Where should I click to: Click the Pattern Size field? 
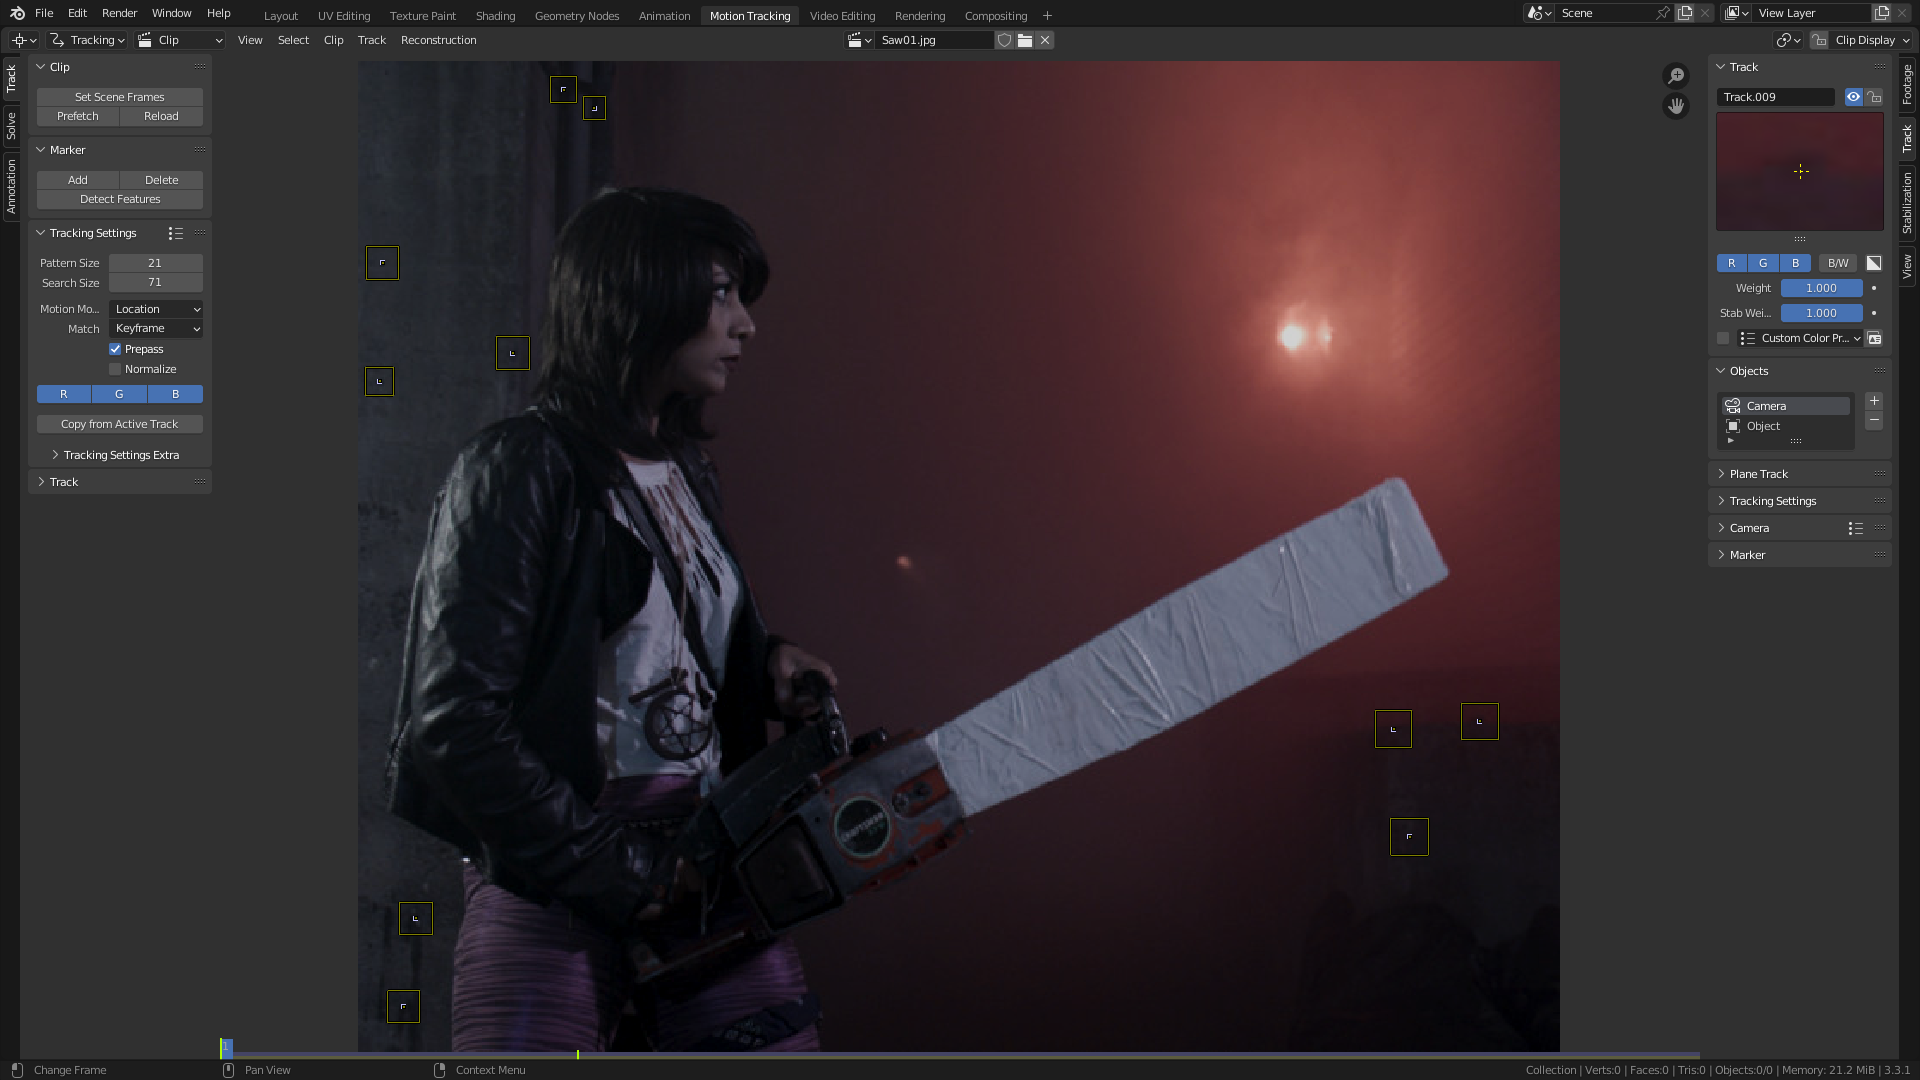pos(155,263)
